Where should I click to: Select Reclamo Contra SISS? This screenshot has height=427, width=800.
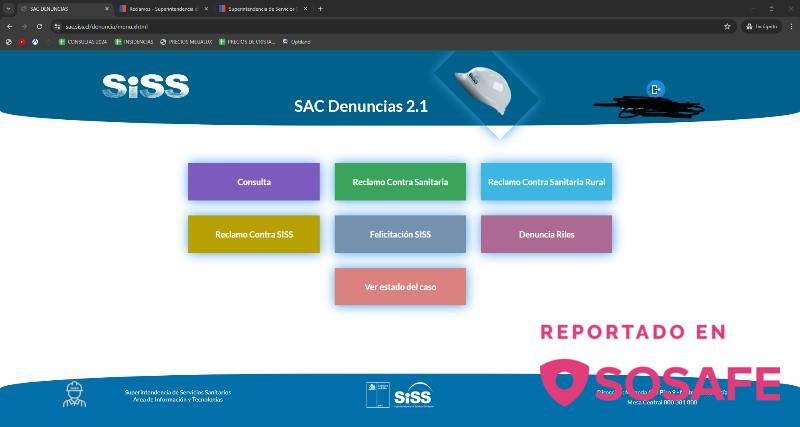coord(254,234)
